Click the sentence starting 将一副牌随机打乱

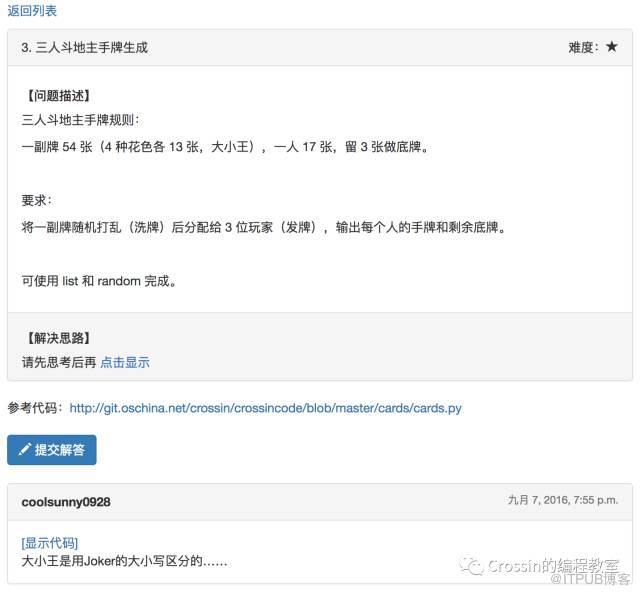point(264,227)
